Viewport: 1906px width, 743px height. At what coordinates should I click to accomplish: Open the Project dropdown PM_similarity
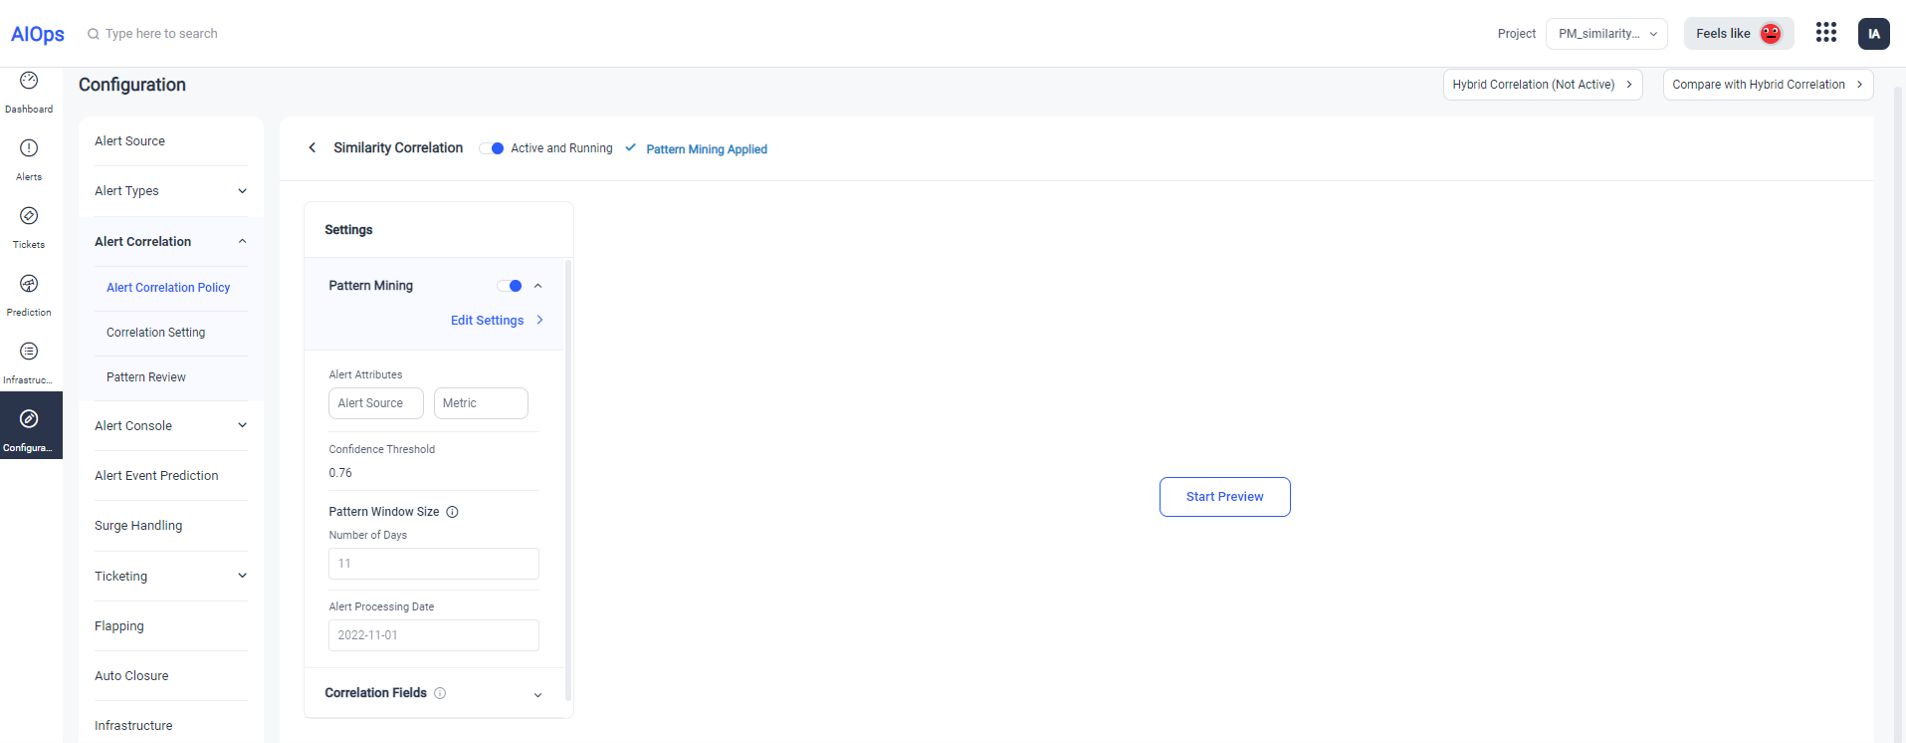tap(1606, 33)
